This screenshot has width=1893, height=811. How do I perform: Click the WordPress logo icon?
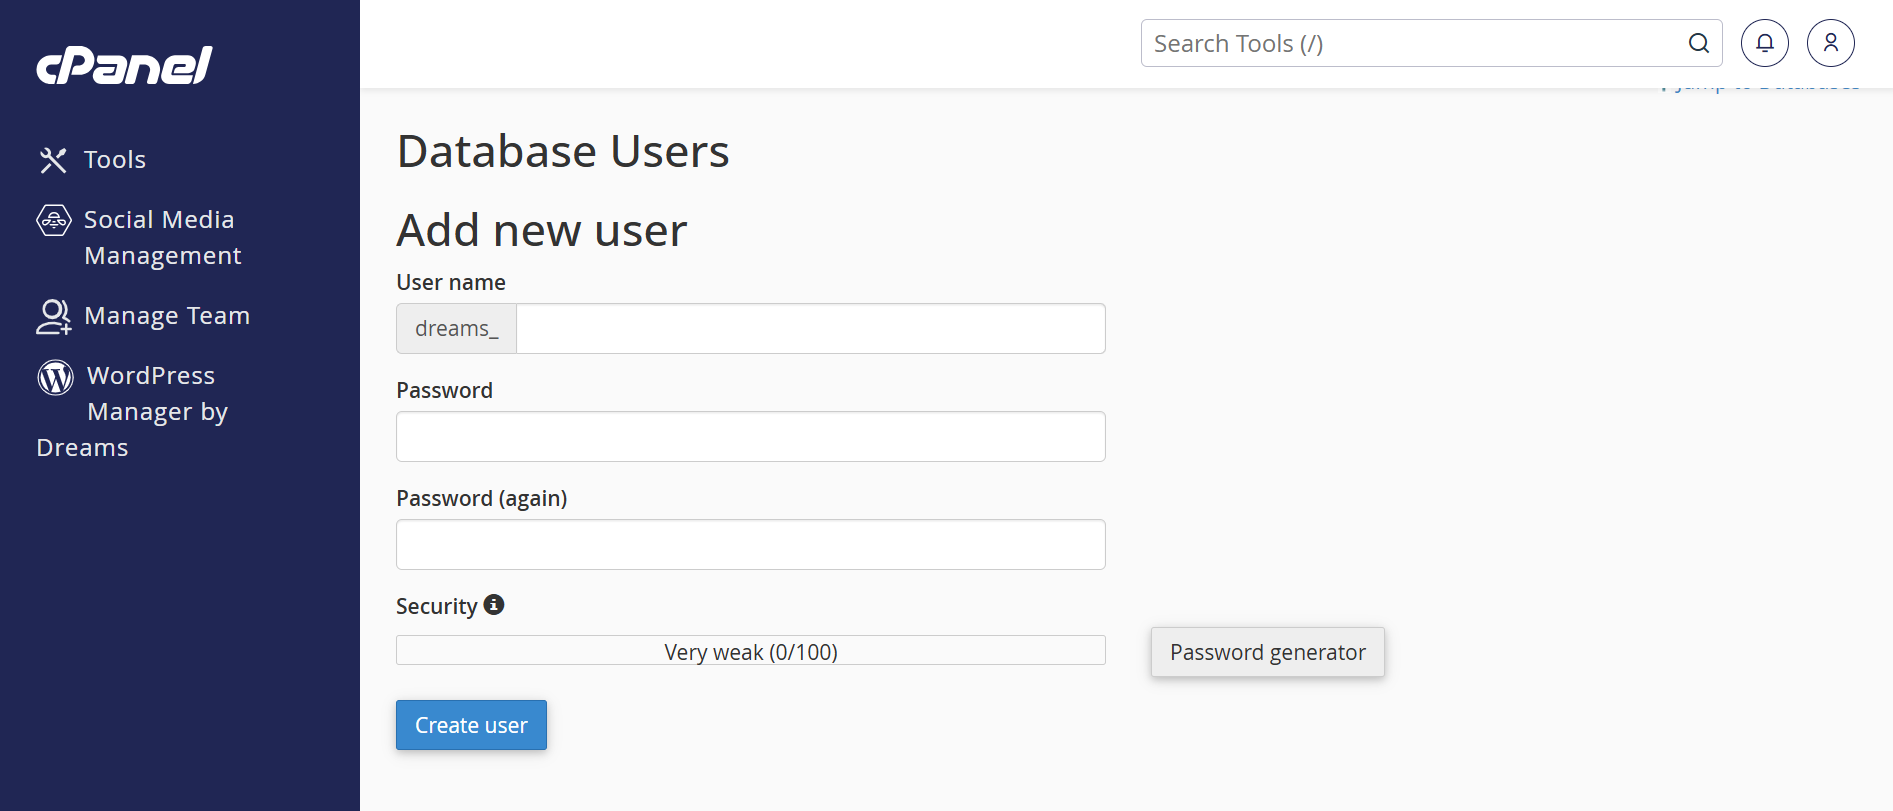click(56, 377)
